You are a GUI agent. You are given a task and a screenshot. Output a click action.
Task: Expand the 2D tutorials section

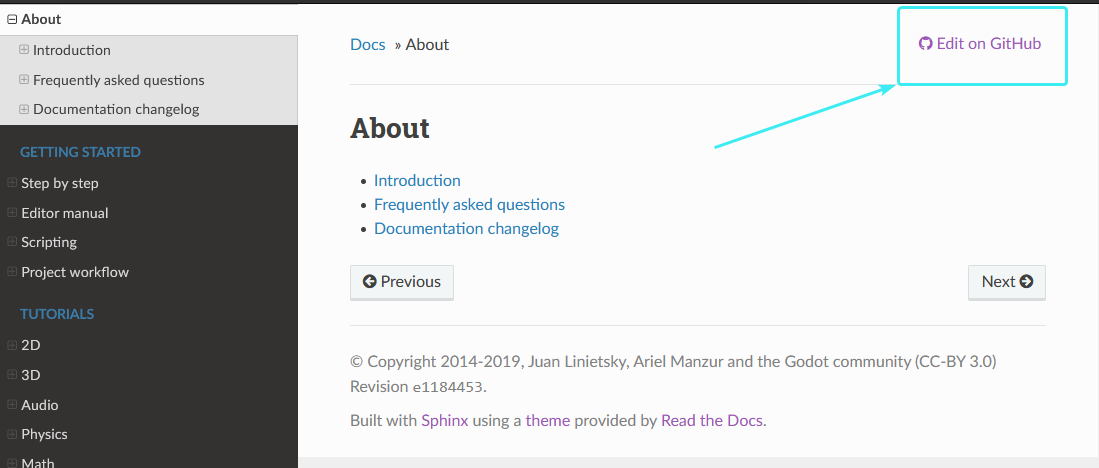click(x=12, y=345)
